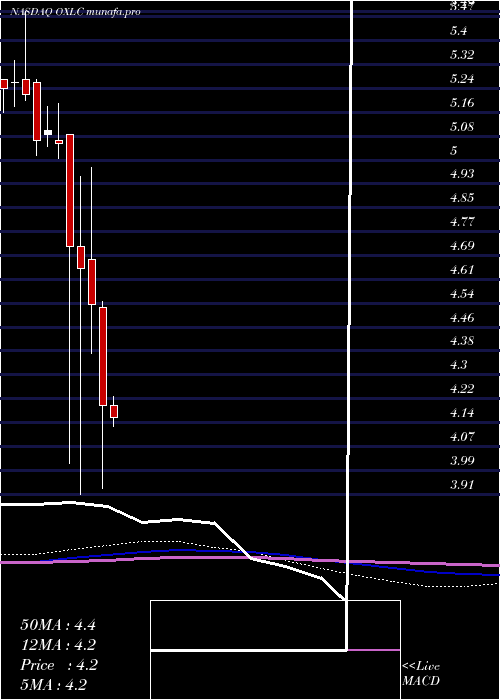
Task: Open the <<Live MACD label
Action: click(x=421, y=674)
